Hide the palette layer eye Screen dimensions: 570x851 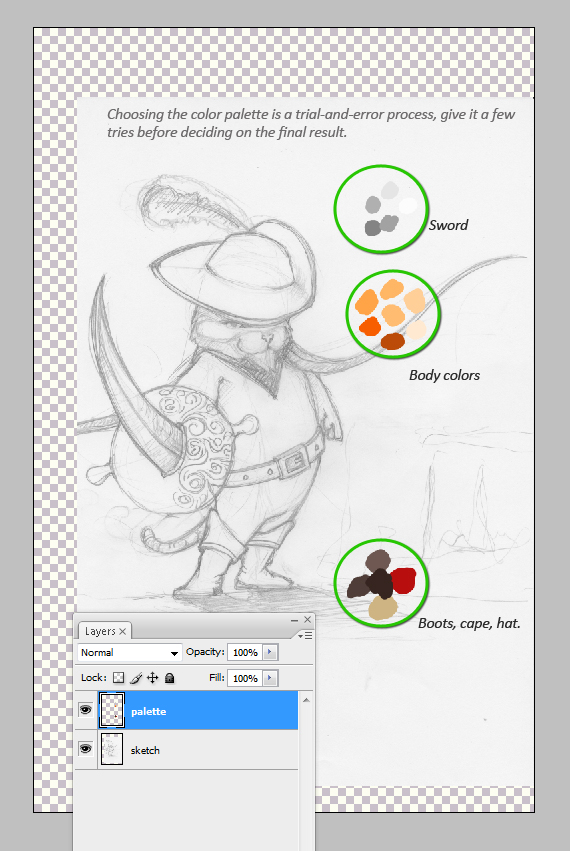85,709
